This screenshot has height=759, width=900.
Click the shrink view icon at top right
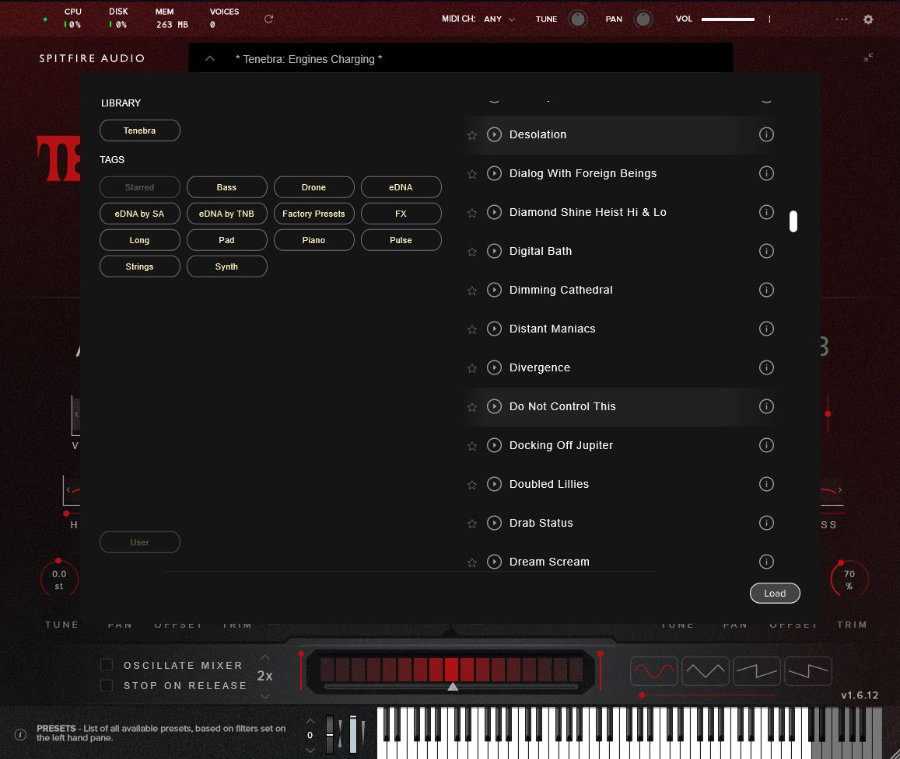pos(868,57)
